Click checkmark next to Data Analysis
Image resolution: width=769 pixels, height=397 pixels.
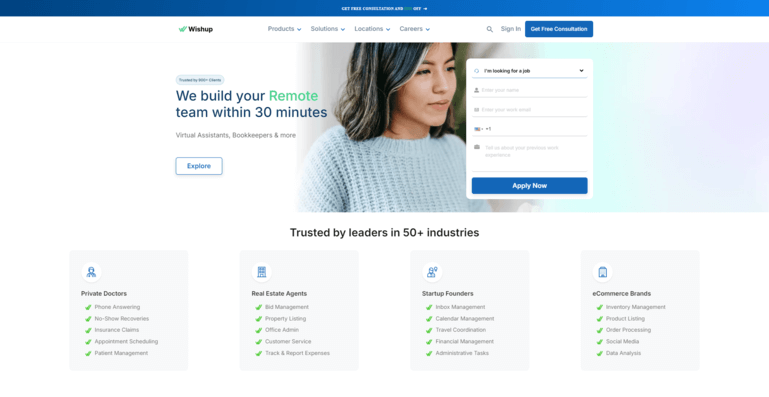pos(599,353)
